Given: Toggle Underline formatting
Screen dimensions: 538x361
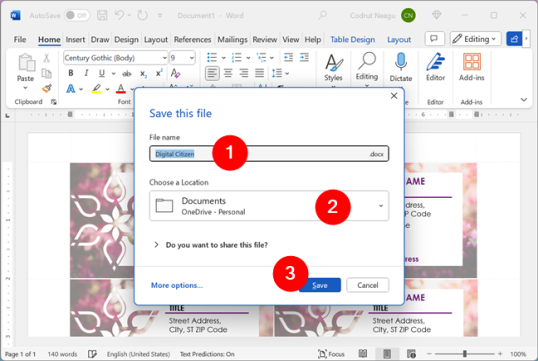Looking at the screenshot, I should click(x=102, y=73).
